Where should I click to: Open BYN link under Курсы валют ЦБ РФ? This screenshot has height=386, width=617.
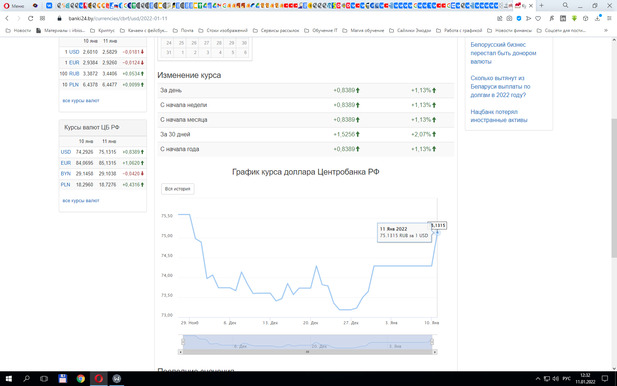coord(66,174)
